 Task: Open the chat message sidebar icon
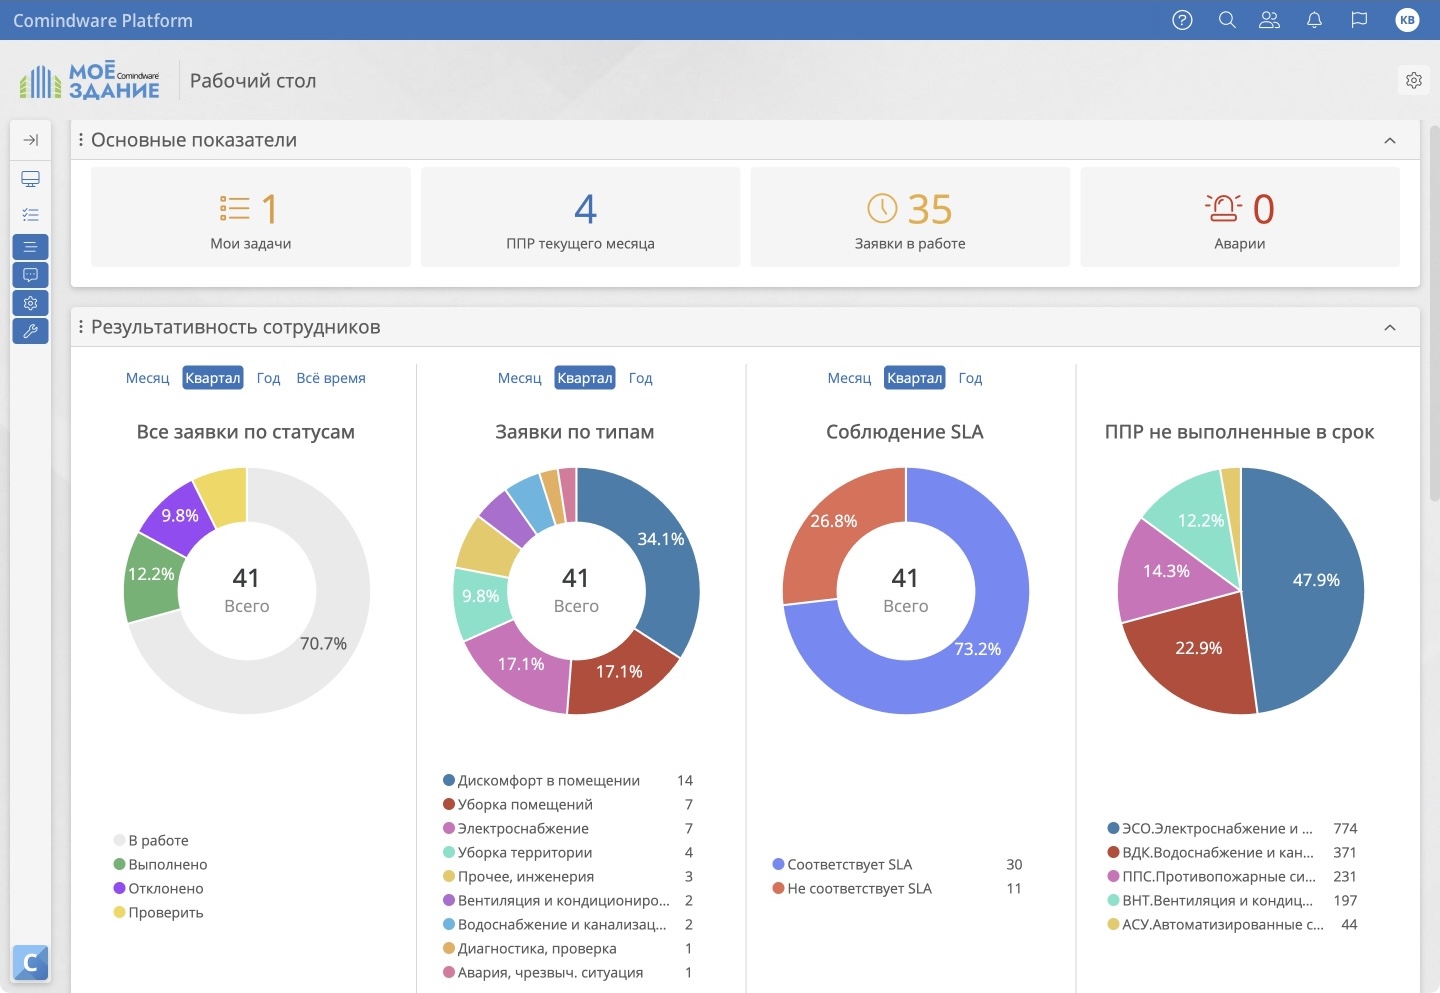30,275
